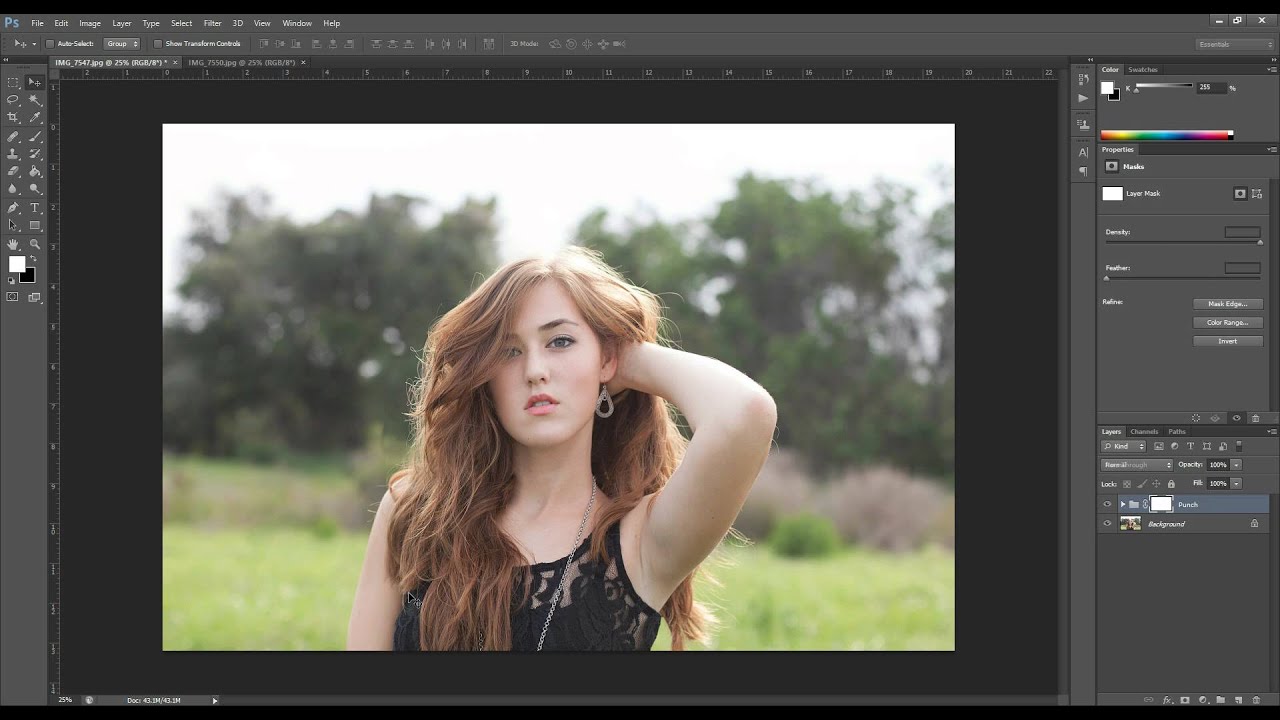Toggle lock image pixels brush icon
Screen dimensions: 1280x720
(1142, 484)
